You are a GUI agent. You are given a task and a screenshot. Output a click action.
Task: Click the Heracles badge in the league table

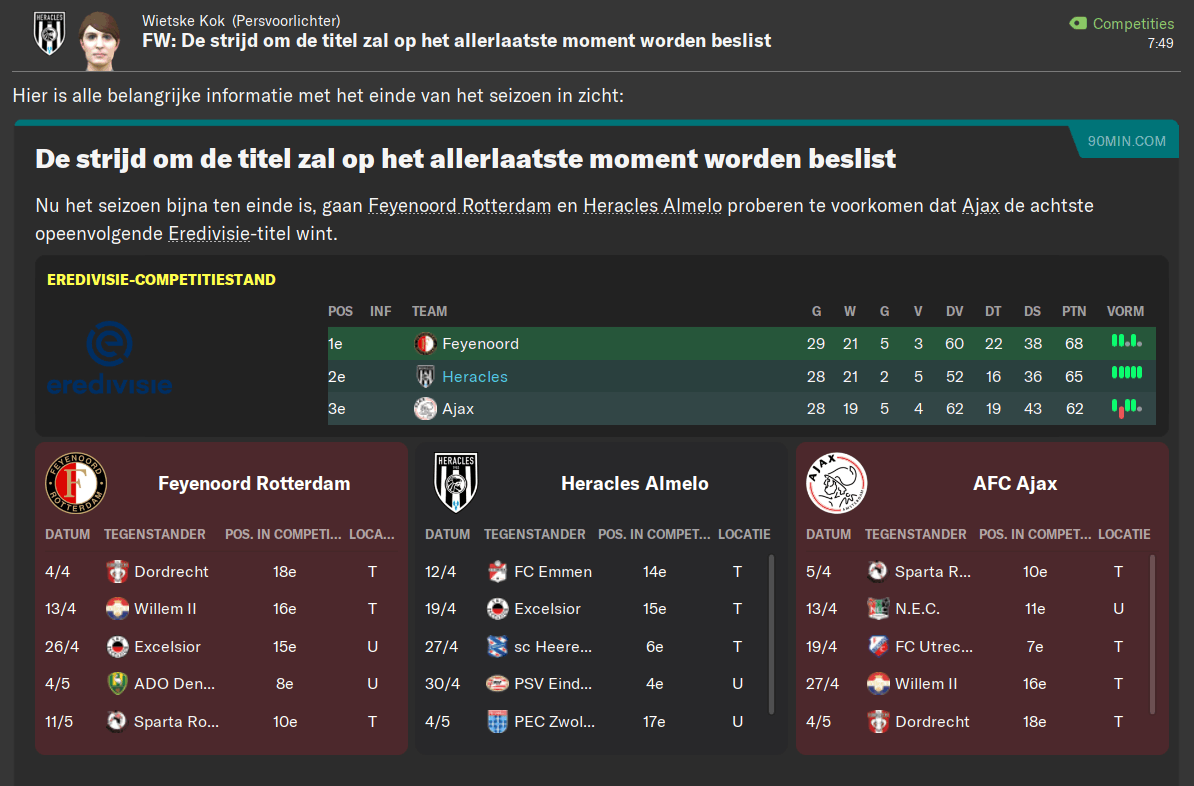point(425,377)
